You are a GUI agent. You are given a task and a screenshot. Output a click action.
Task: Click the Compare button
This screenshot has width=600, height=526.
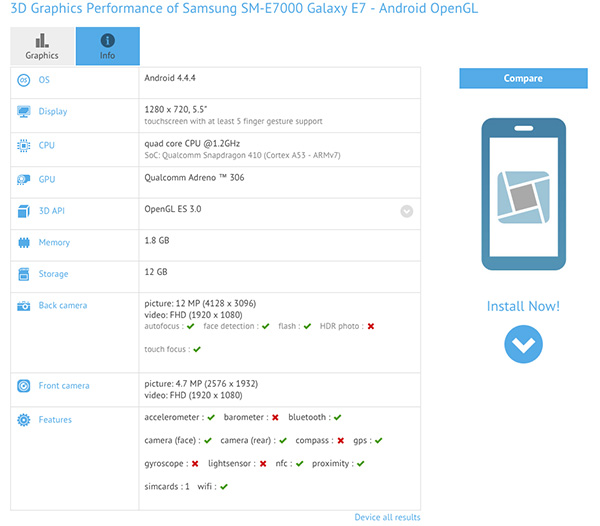[523, 78]
